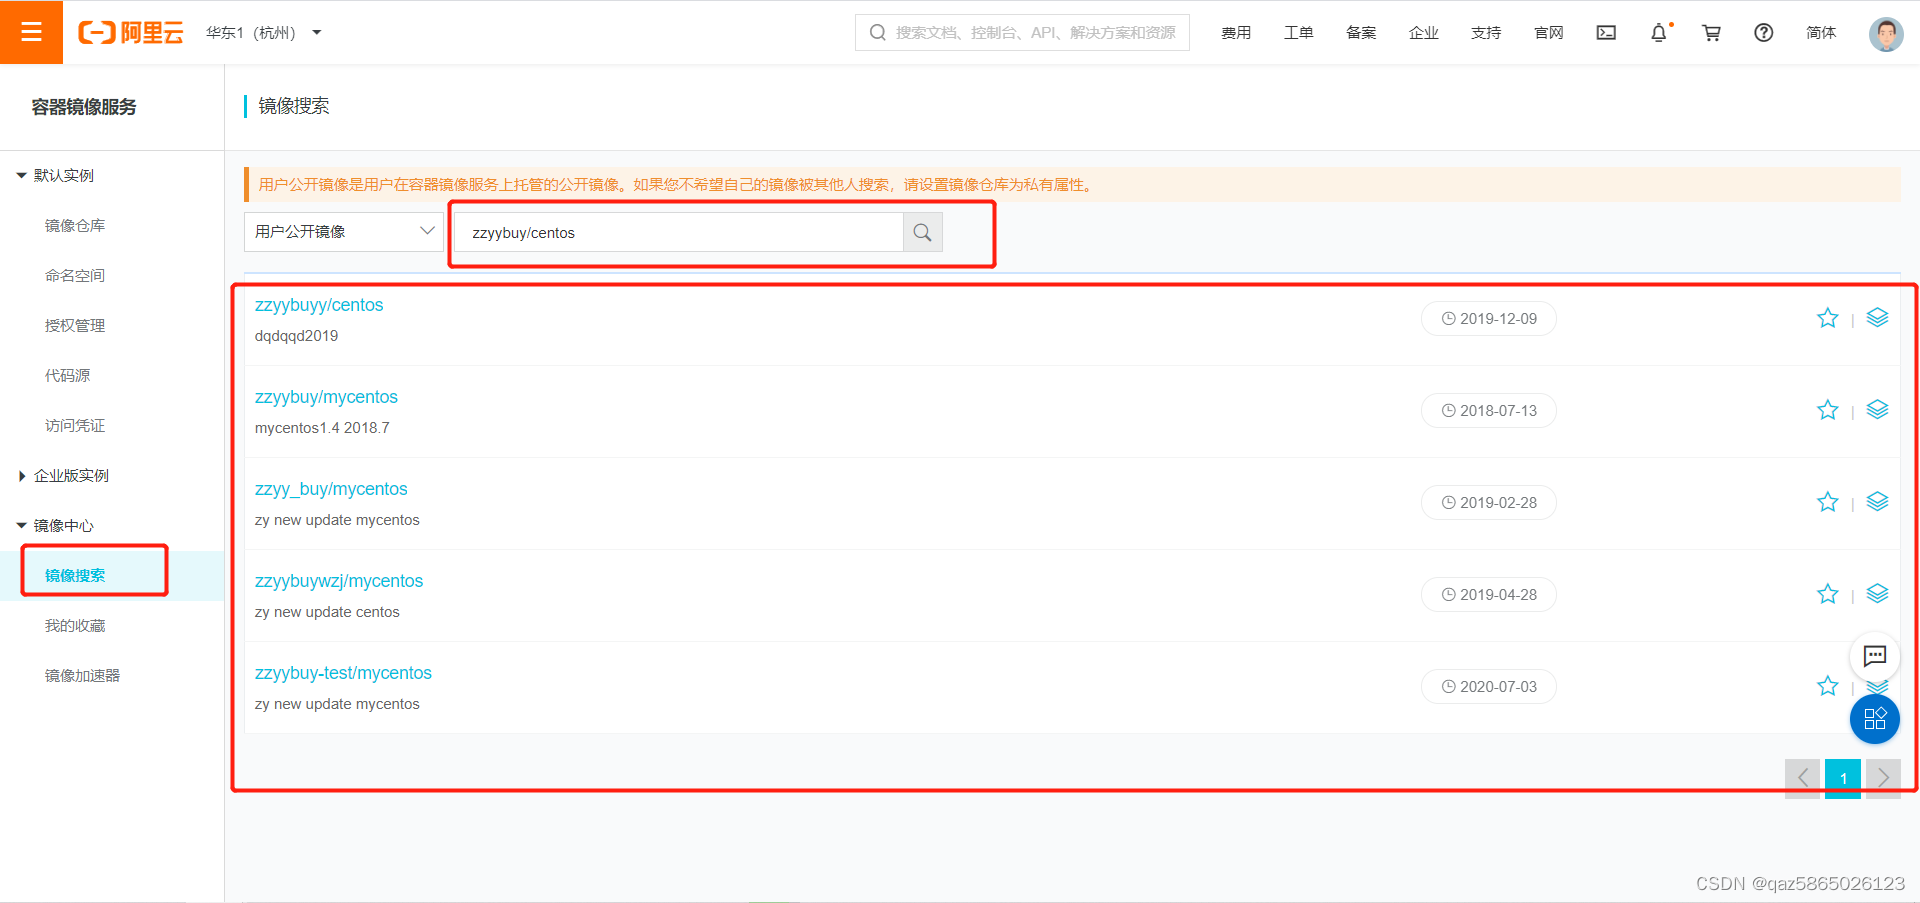Star the zzyybuy/mycentos image

pyautogui.click(x=1828, y=410)
